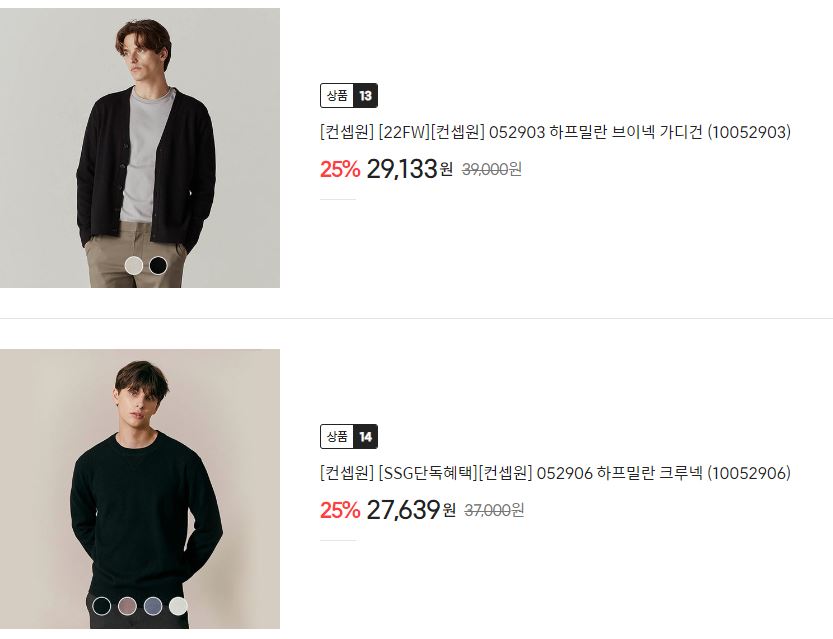
Task: Click the 상품 13 badge
Action: [x=349, y=96]
